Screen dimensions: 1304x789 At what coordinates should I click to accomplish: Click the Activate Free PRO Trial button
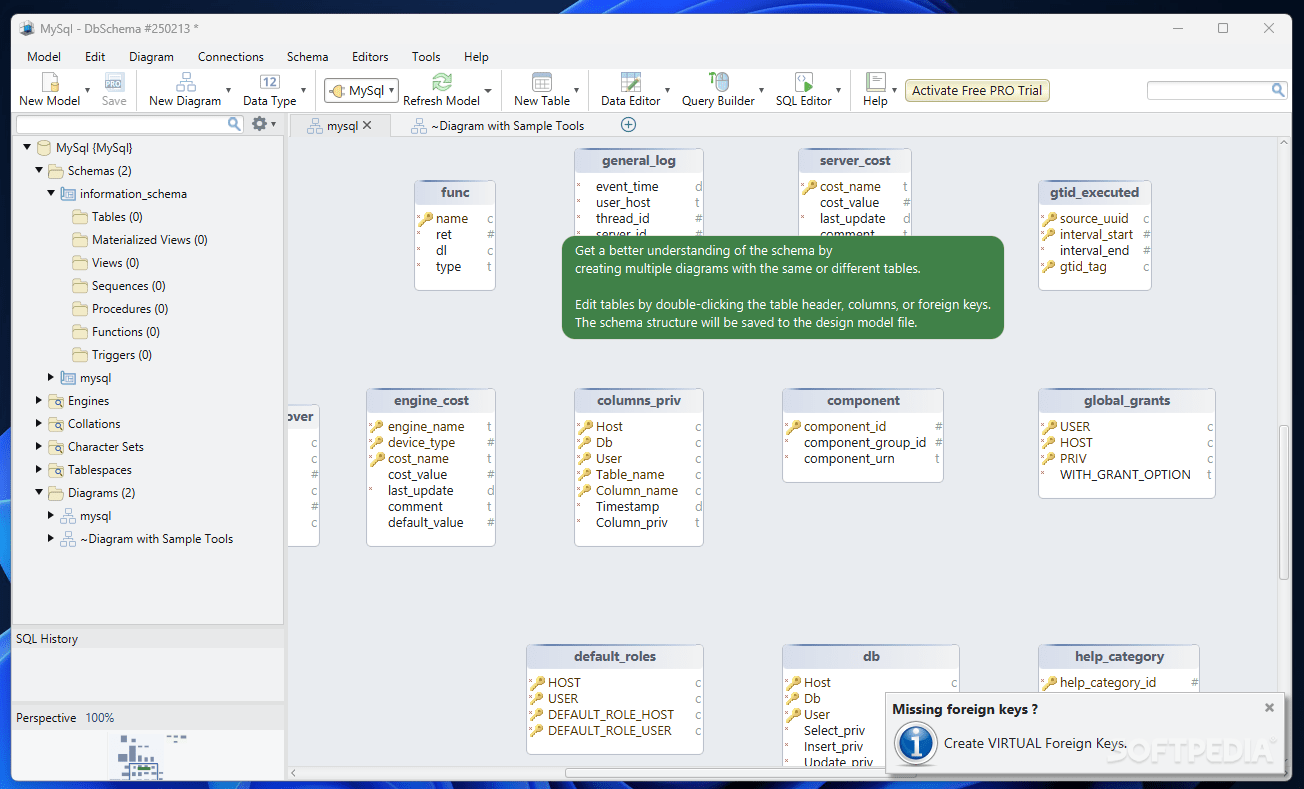point(977,91)
